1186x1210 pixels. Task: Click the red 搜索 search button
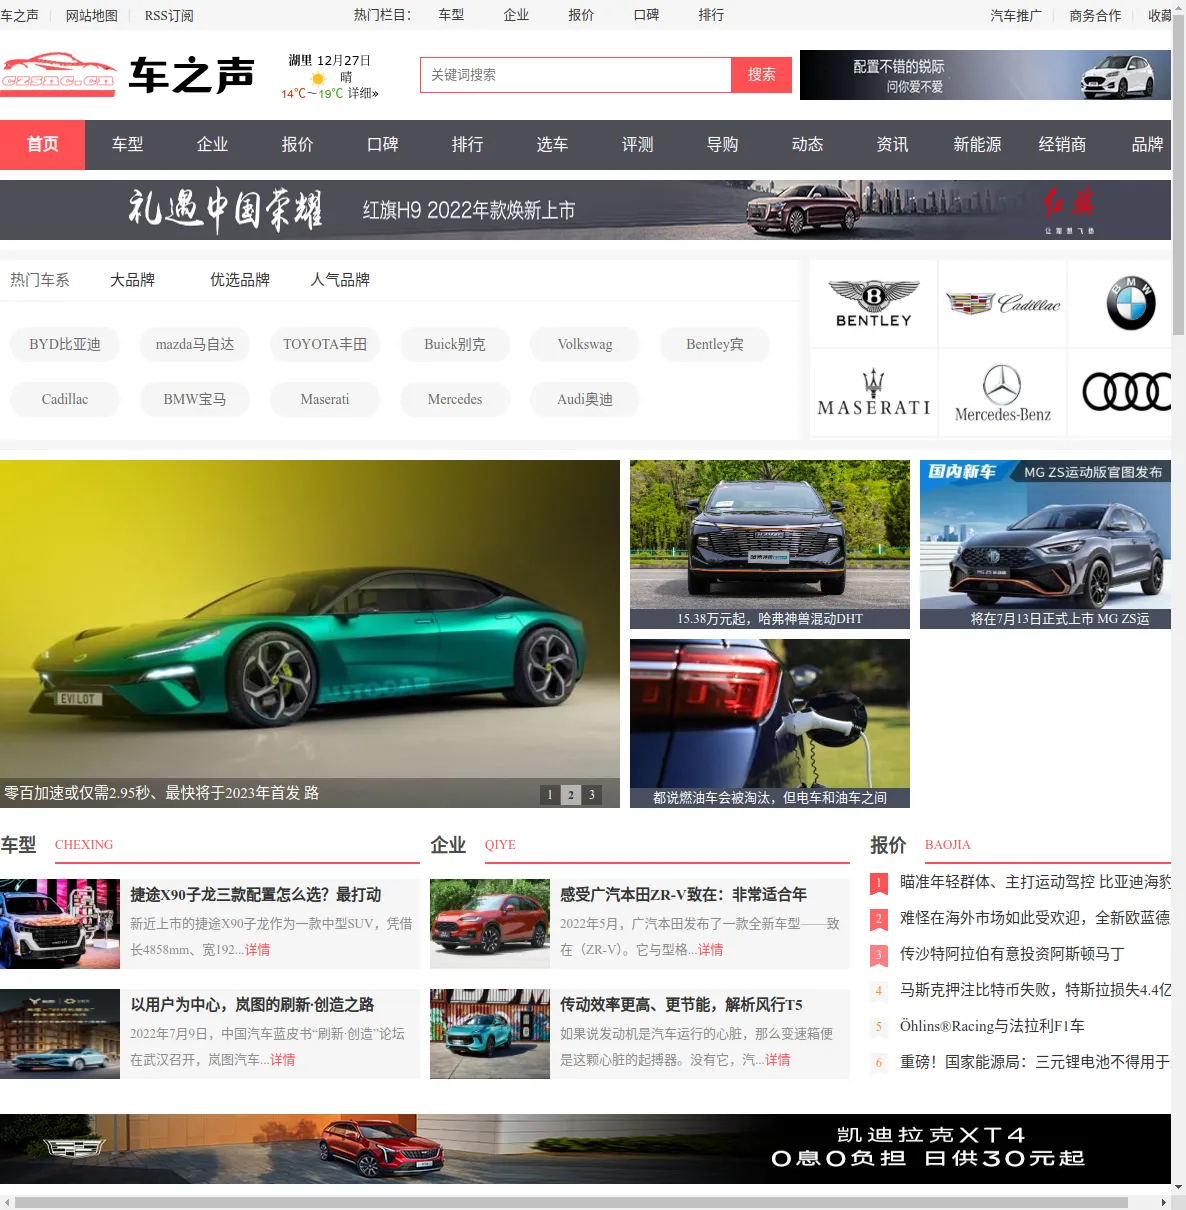pos(762,75)
